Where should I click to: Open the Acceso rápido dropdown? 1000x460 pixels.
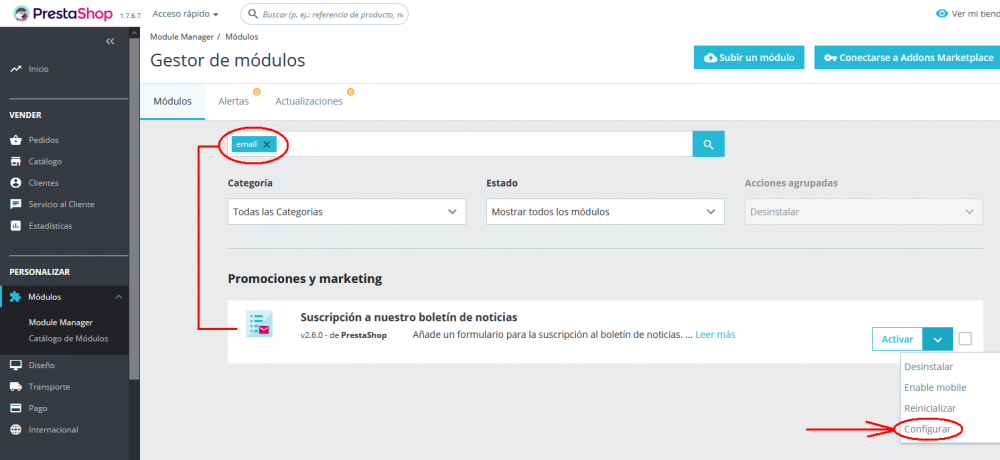pos(186,14)
